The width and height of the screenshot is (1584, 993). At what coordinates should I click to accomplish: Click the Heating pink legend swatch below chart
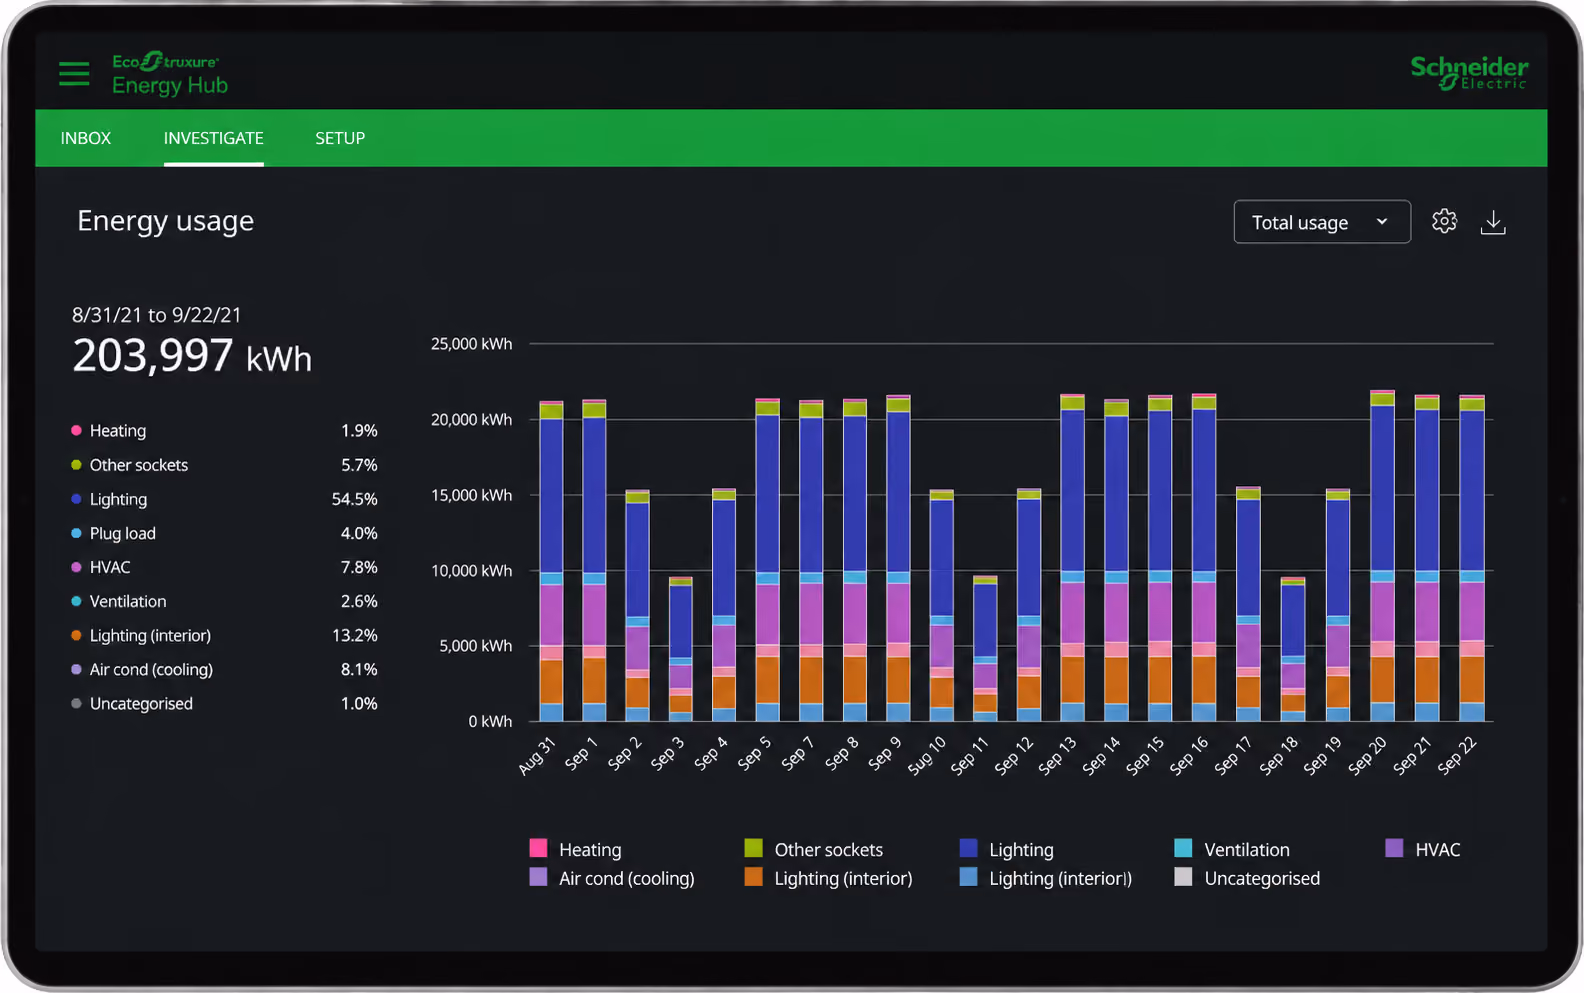(x=538, y=848)
